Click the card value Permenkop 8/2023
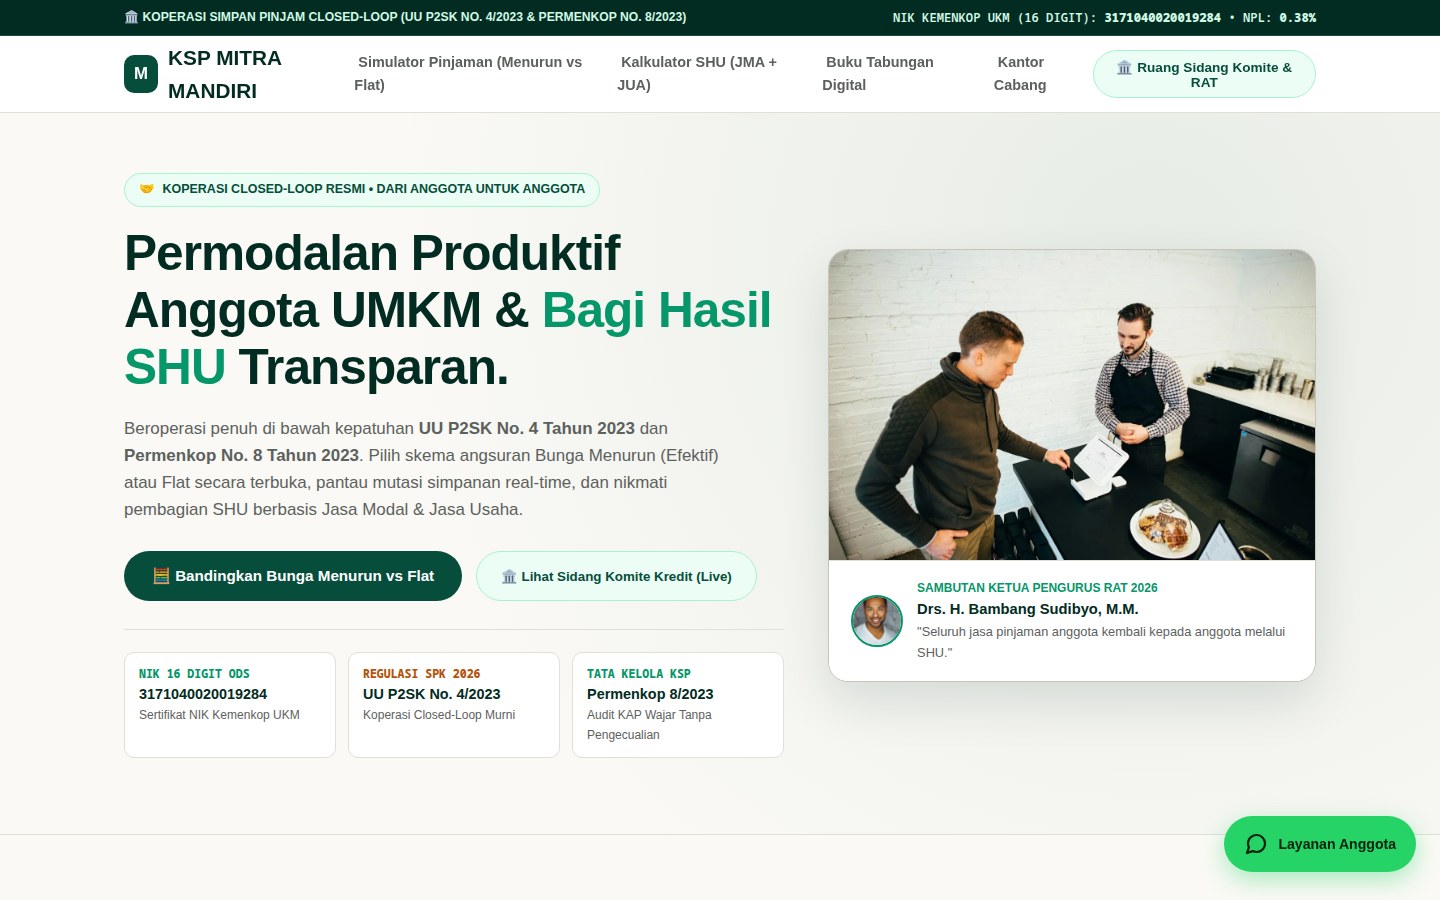Screen dimensions: 1440x900 [x=650, y=694]
